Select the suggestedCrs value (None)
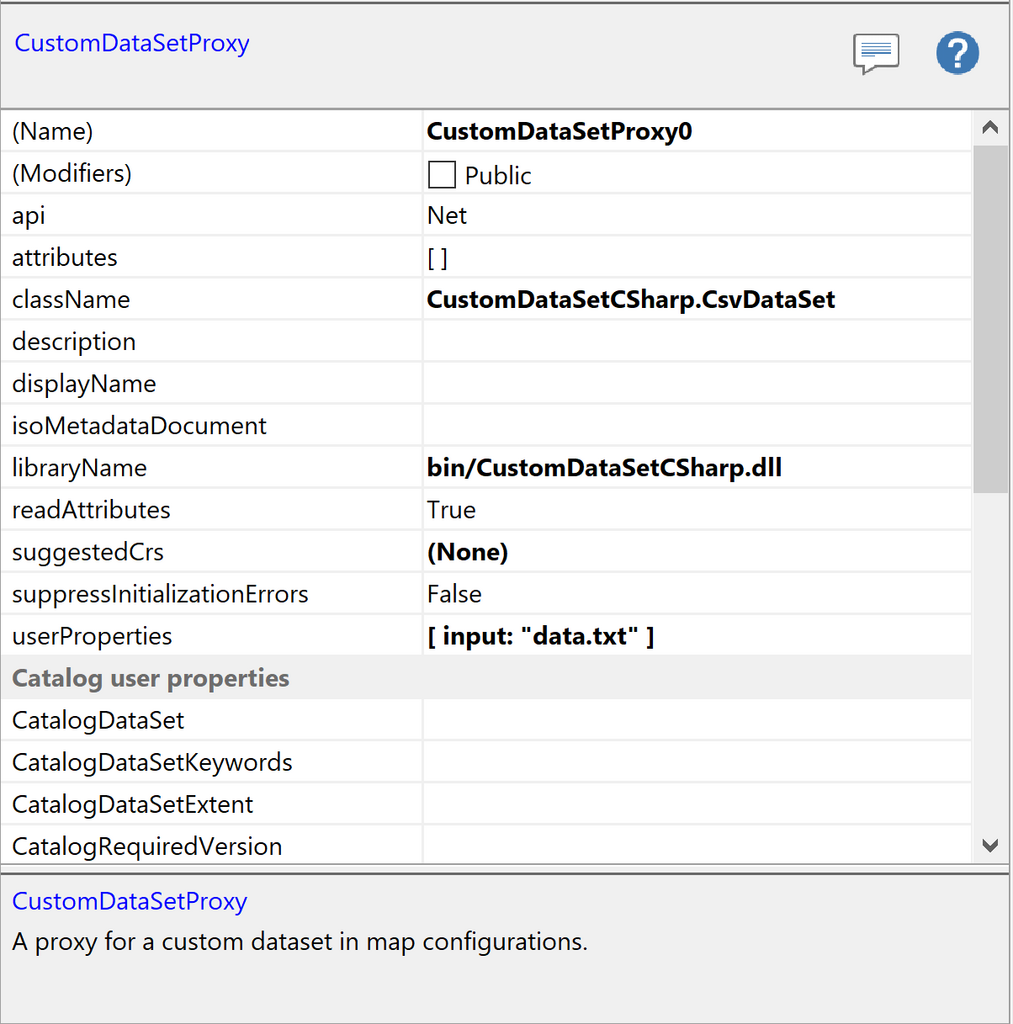Viewport: 1013px width, 1024px height. (468, 552)
